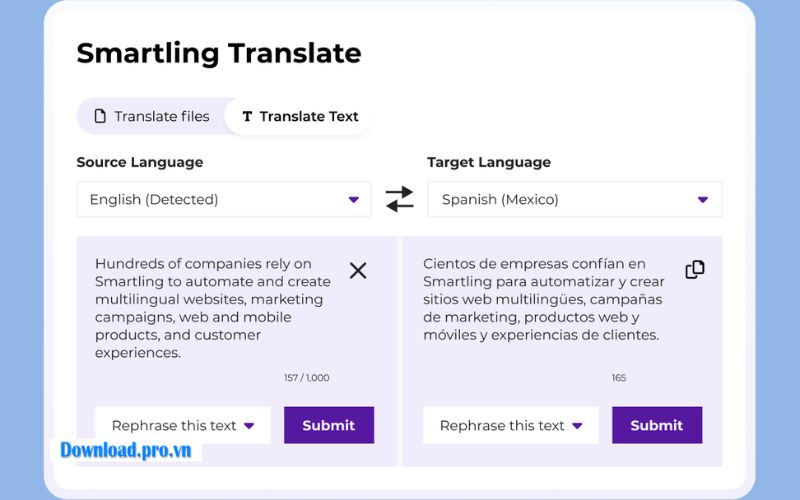Clear the source text with X icon

click(x=358, y=270)
